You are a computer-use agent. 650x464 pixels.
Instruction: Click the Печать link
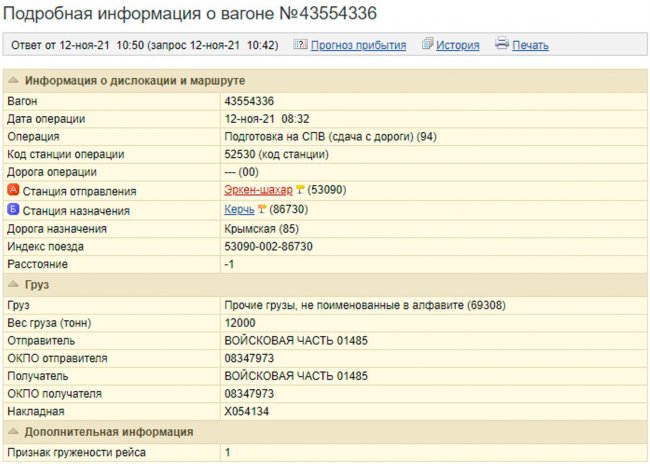(530, 45)
